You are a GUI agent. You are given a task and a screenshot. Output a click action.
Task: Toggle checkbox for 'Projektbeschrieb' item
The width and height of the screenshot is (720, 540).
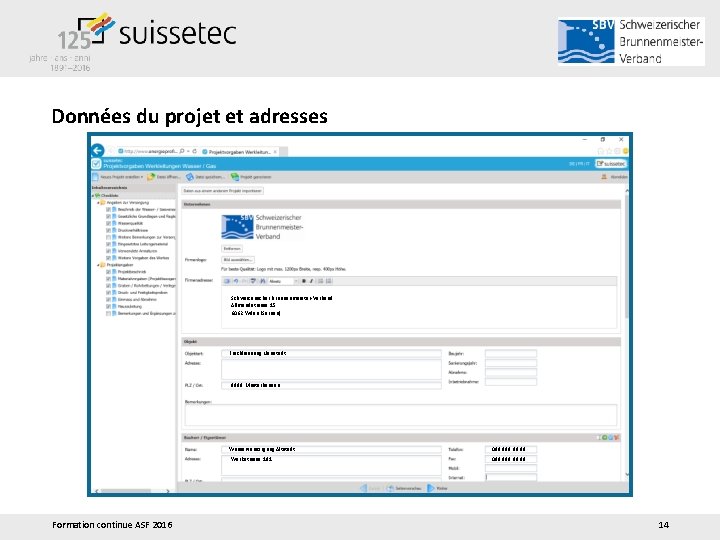click(x=108, y=272)
